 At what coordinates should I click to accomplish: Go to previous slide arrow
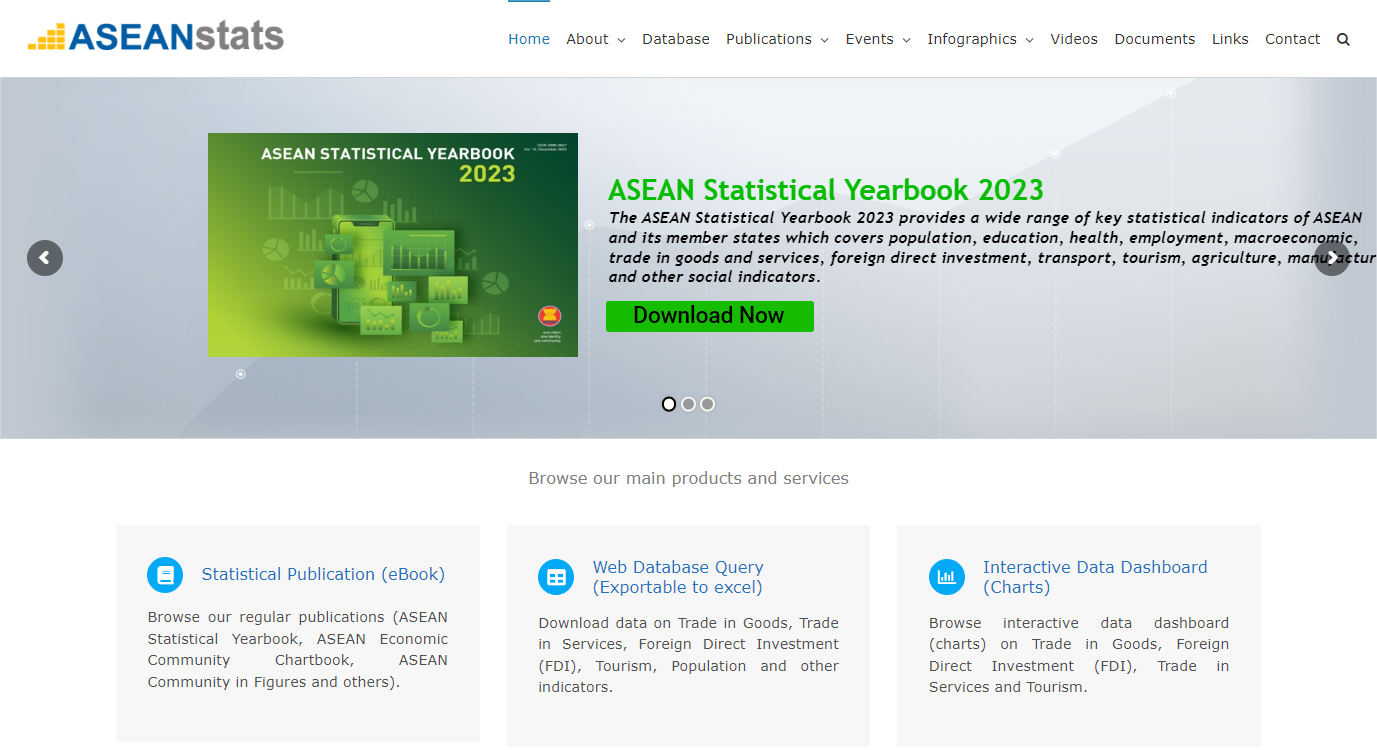45,258
